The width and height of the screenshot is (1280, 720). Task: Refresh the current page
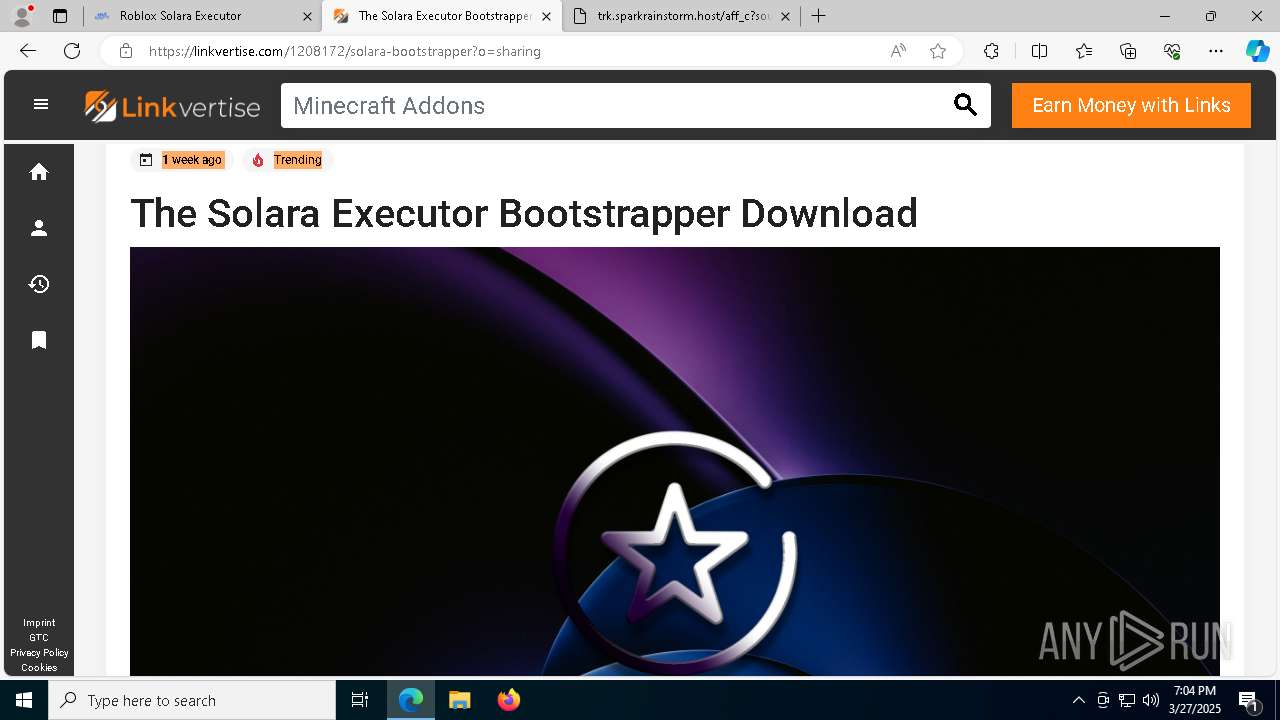tap(72, 51)
